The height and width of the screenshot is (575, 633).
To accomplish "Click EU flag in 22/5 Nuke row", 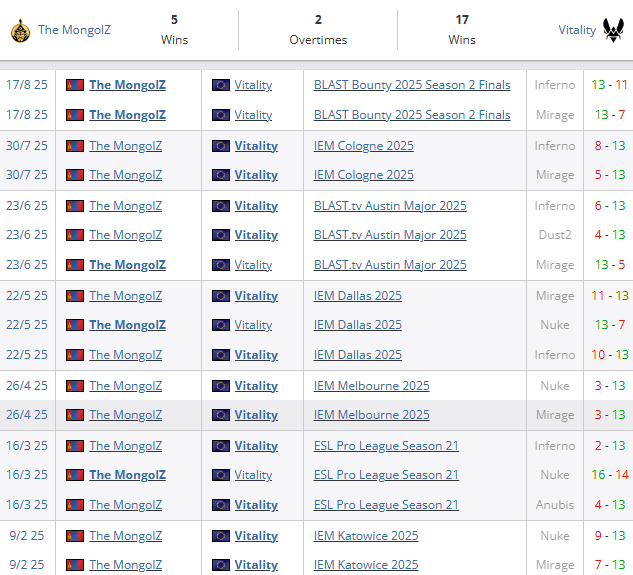I will click(221, 325).
